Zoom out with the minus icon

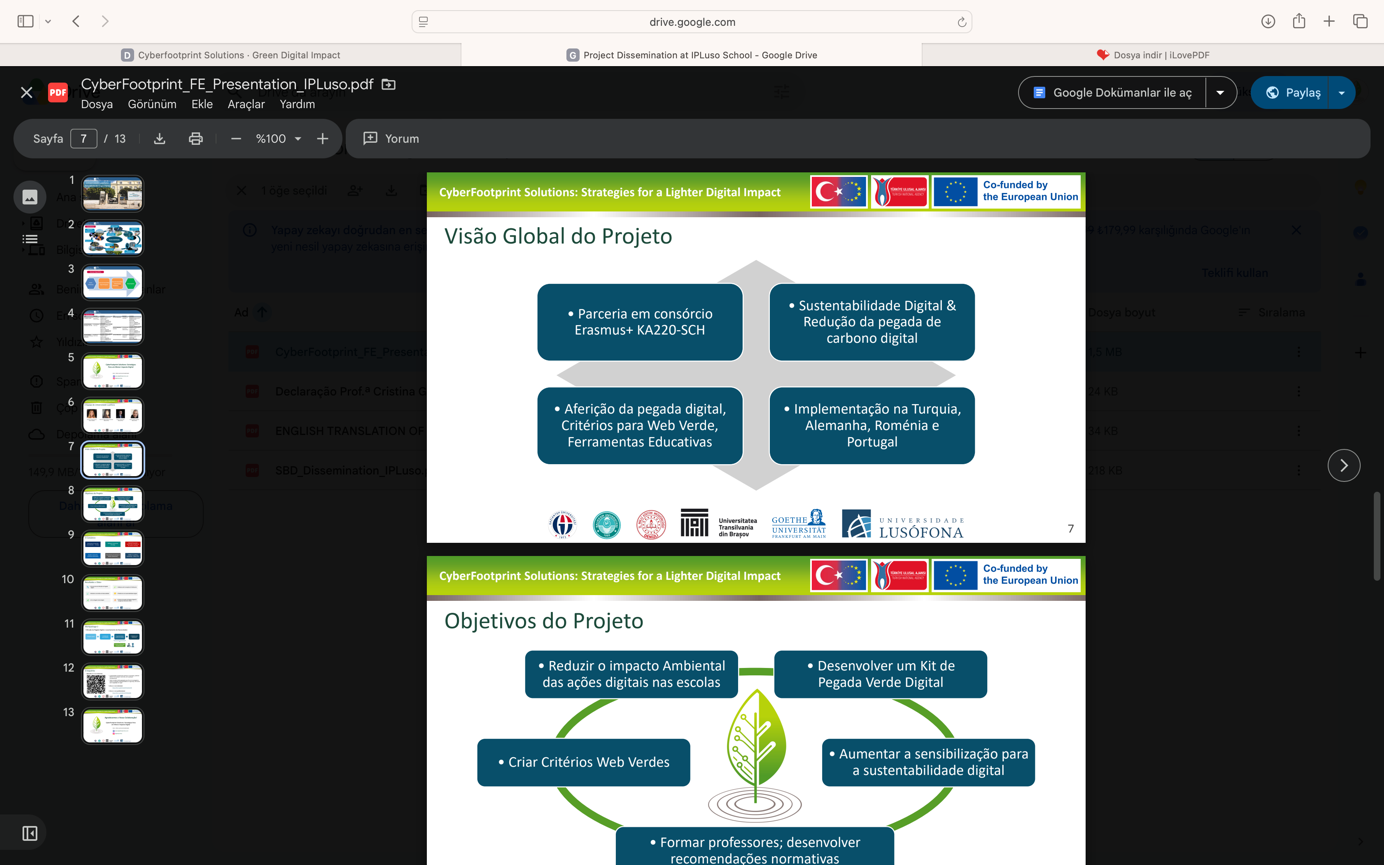[x=236, y=139]
